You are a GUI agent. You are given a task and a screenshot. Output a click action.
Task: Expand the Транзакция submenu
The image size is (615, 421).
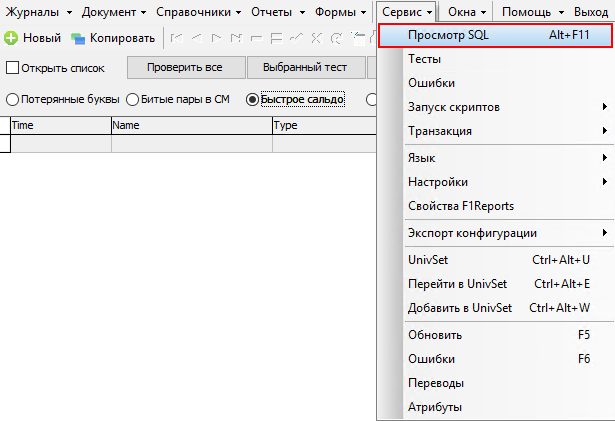coord(508,131)
